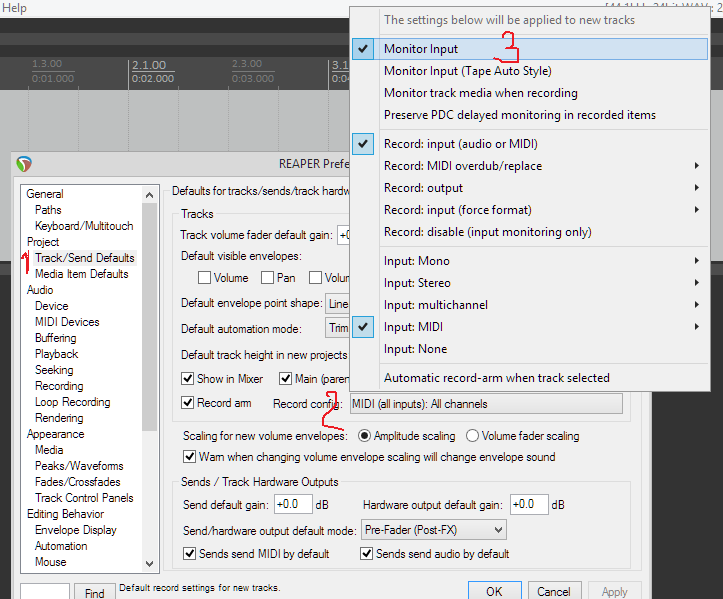723x599 pixels.
Task: Select Track/Send Defaults page
Action: (85, 258)
